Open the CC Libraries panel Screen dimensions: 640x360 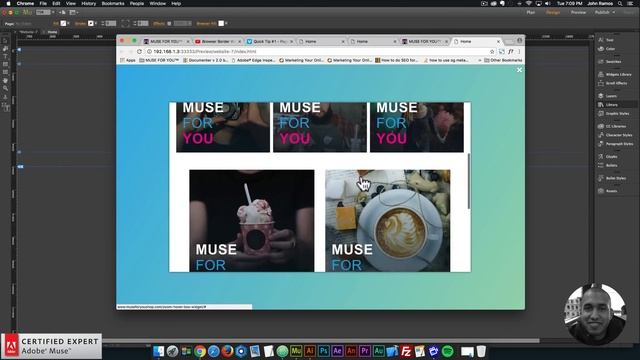[x=613, y=127]
